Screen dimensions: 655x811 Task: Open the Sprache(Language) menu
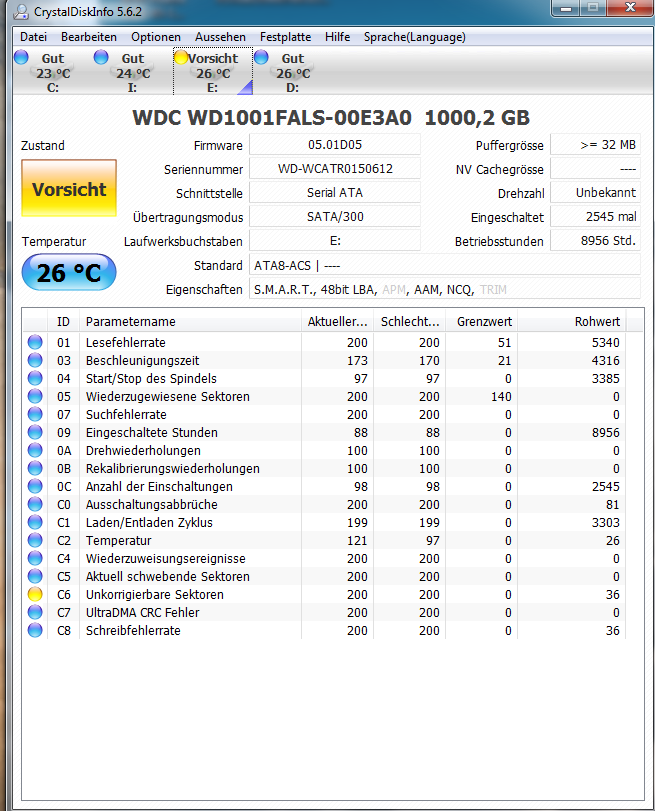pos(414,37)
